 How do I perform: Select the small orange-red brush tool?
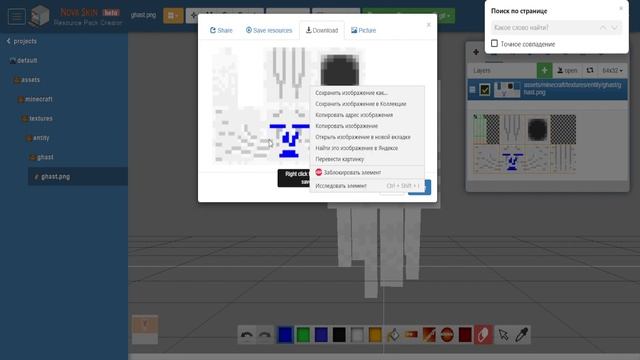click(x=411, y=335)
